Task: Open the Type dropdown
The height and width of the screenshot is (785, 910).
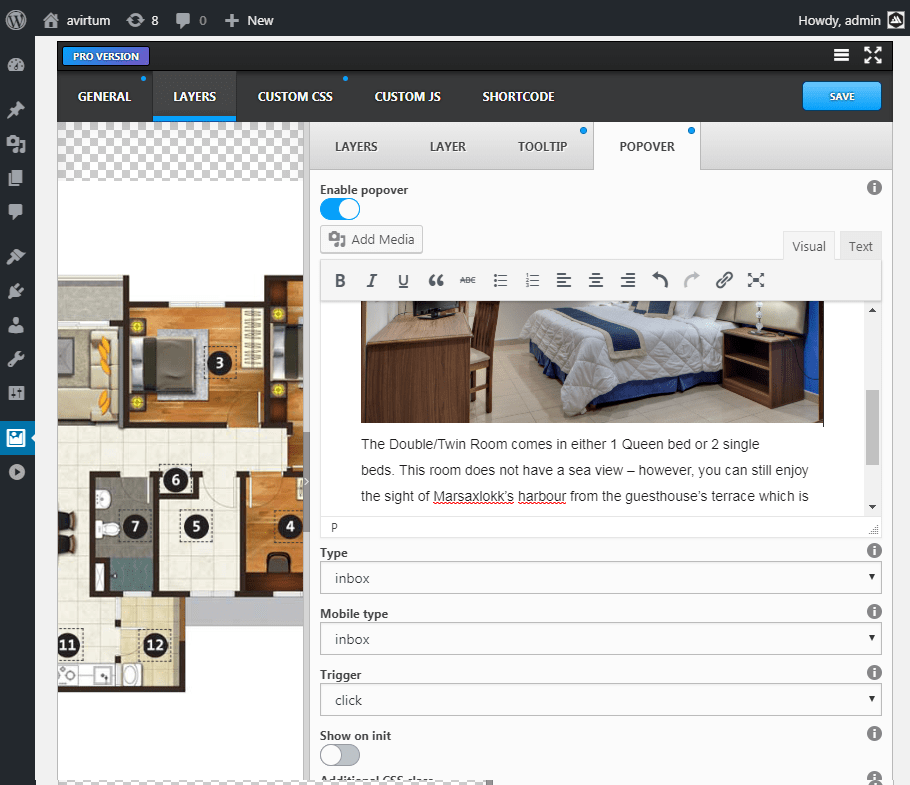Action: click(x=600, y=578)
